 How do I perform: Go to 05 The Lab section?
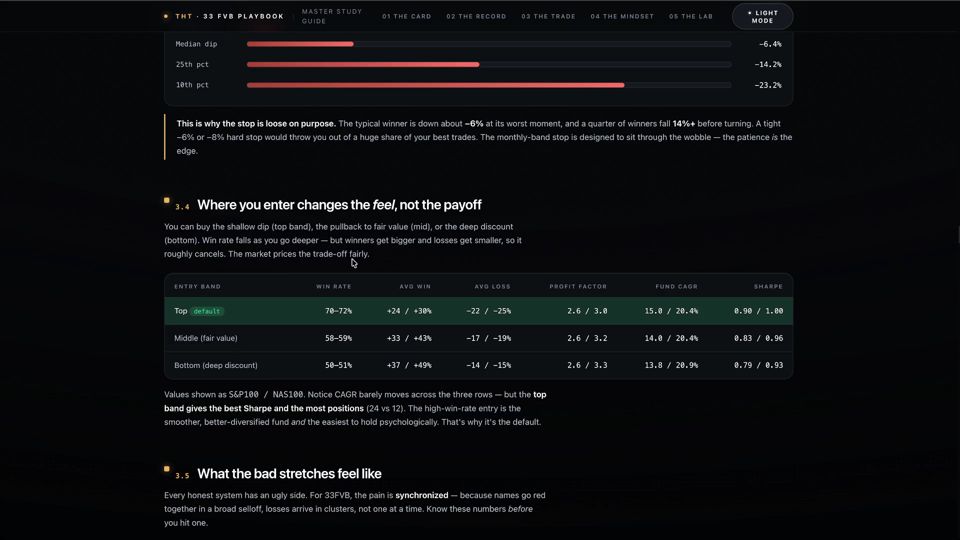coord(691,17)
